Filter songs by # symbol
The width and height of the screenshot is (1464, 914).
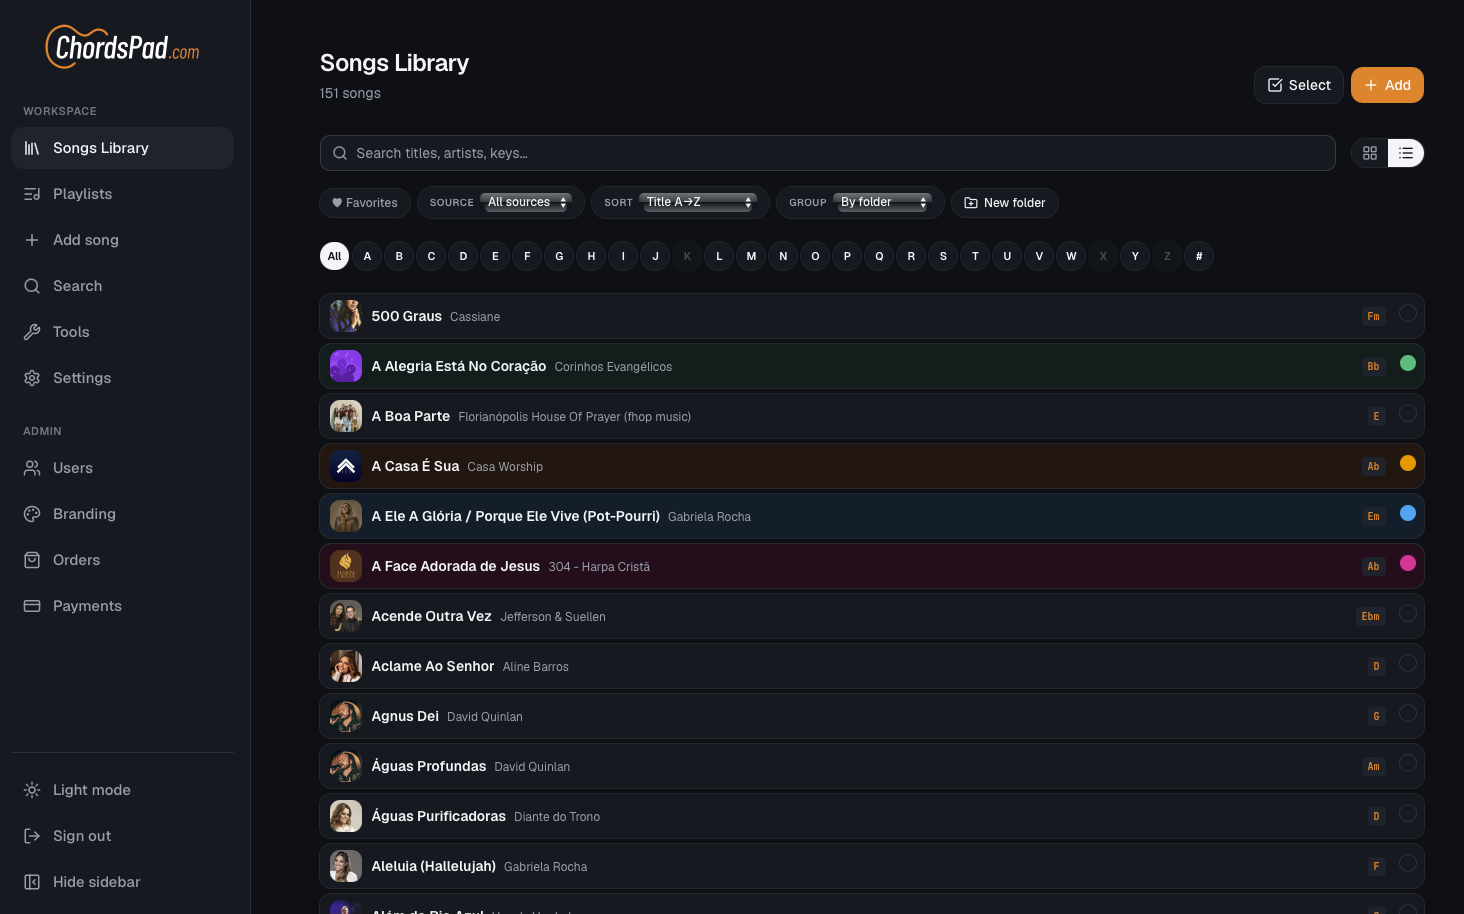click(1199, 256)
